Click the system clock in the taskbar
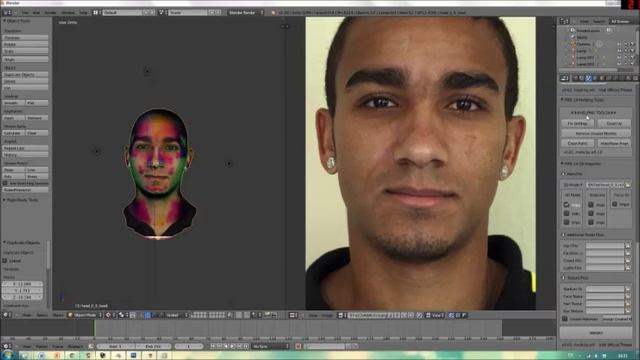The image size is (640, 360). point(622,356)
